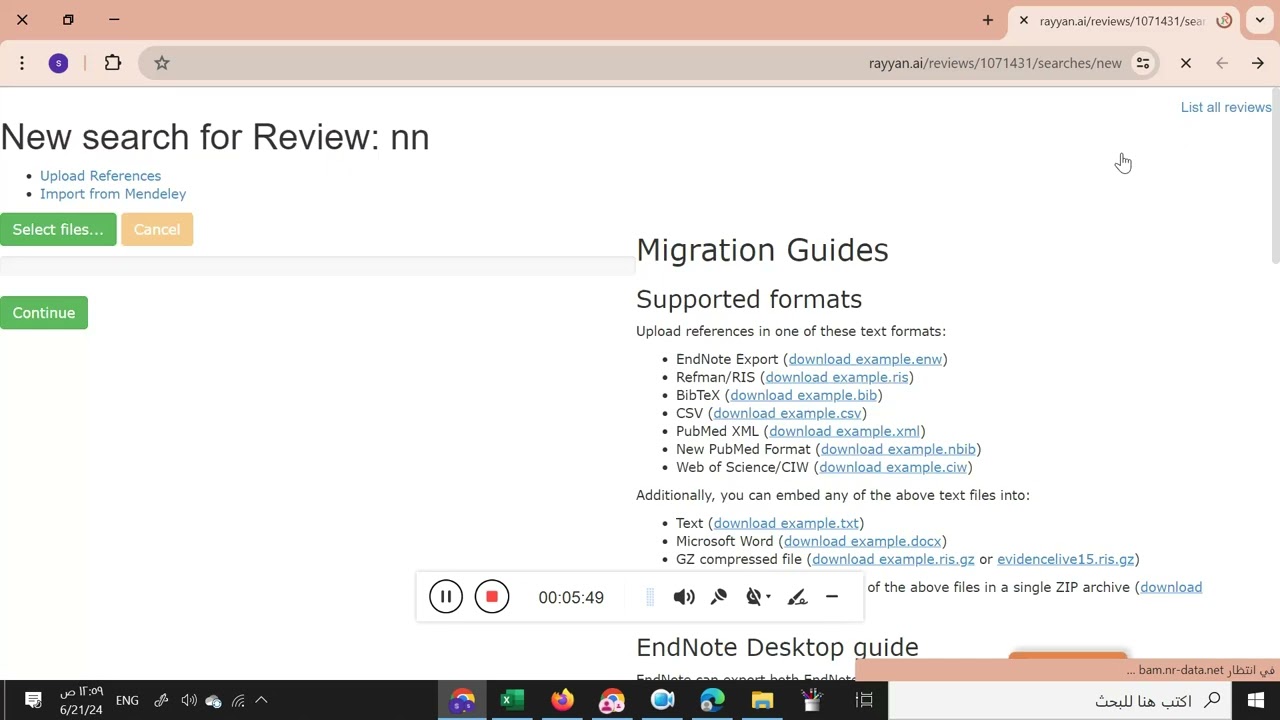Minimize the recorder toolbar
Viewport: 1280px width, 720px height.
[832, 597]
